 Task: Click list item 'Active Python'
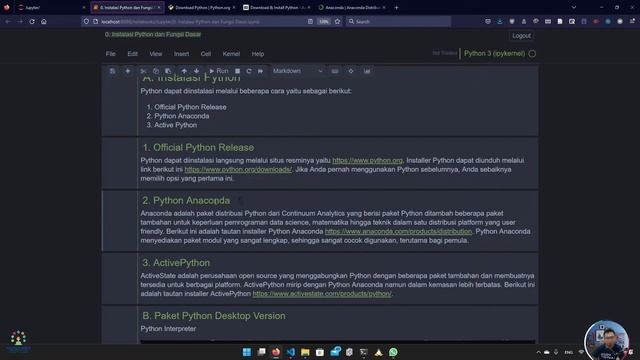point(176,125)
